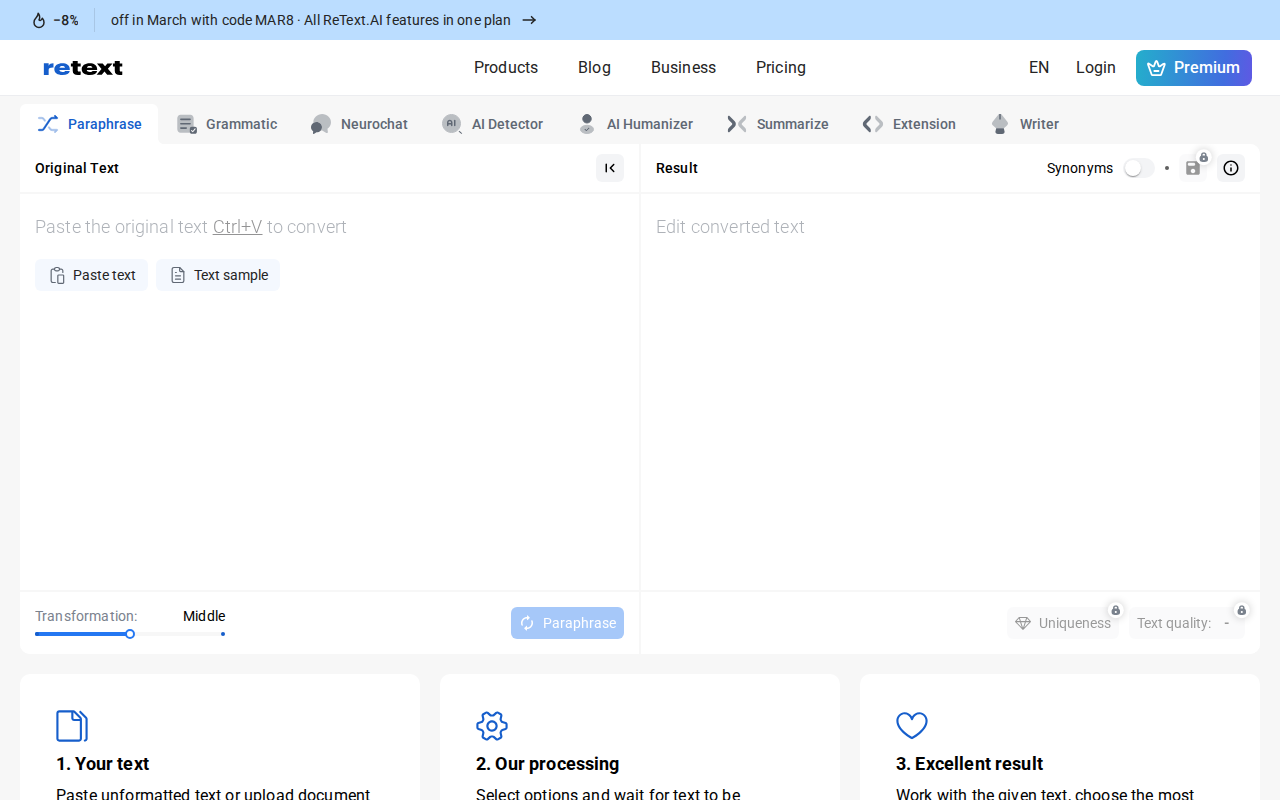This screenshot has width=1280, height=800.
Task: Click the retext logo
Action: point(83,68)
